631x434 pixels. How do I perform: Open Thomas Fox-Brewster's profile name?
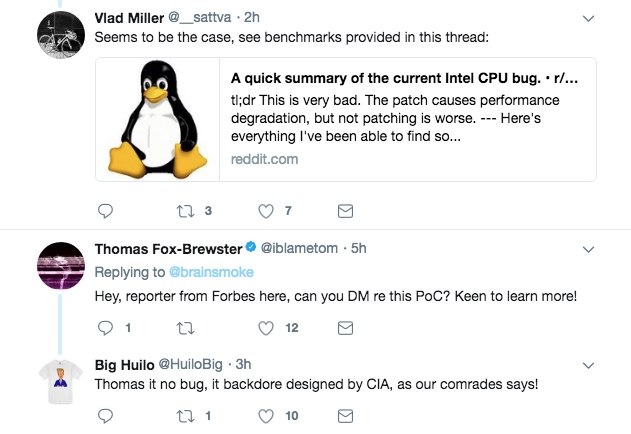[168, 248]
